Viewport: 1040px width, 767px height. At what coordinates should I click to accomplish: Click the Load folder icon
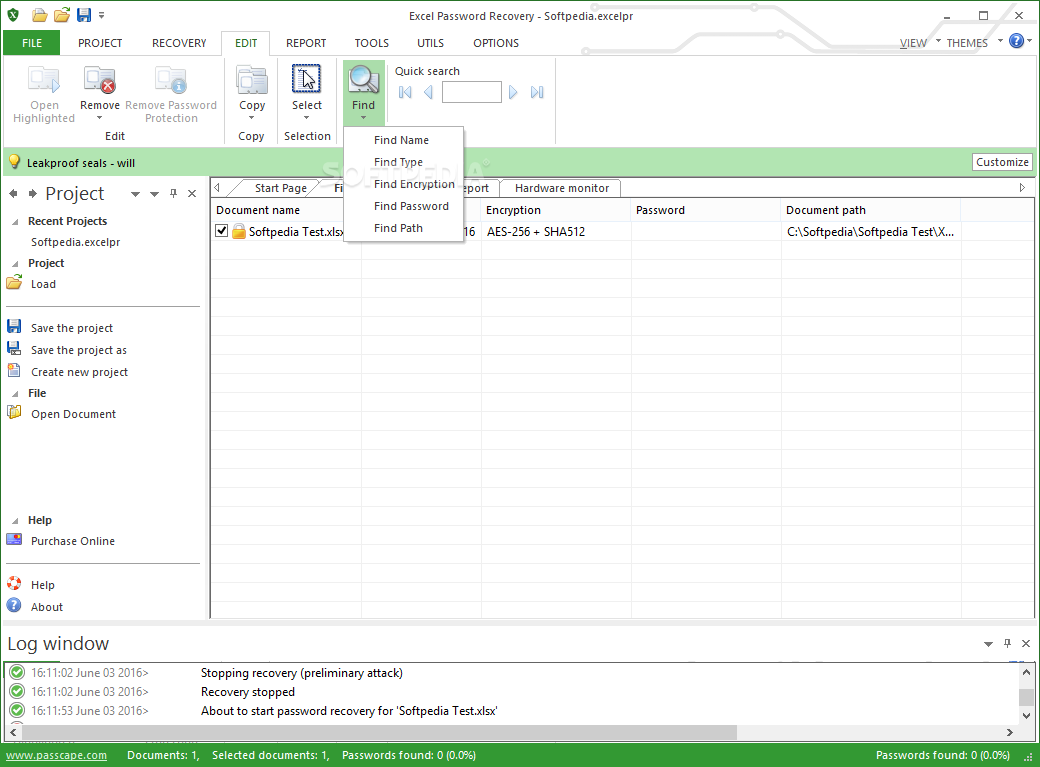pos(14,283)
